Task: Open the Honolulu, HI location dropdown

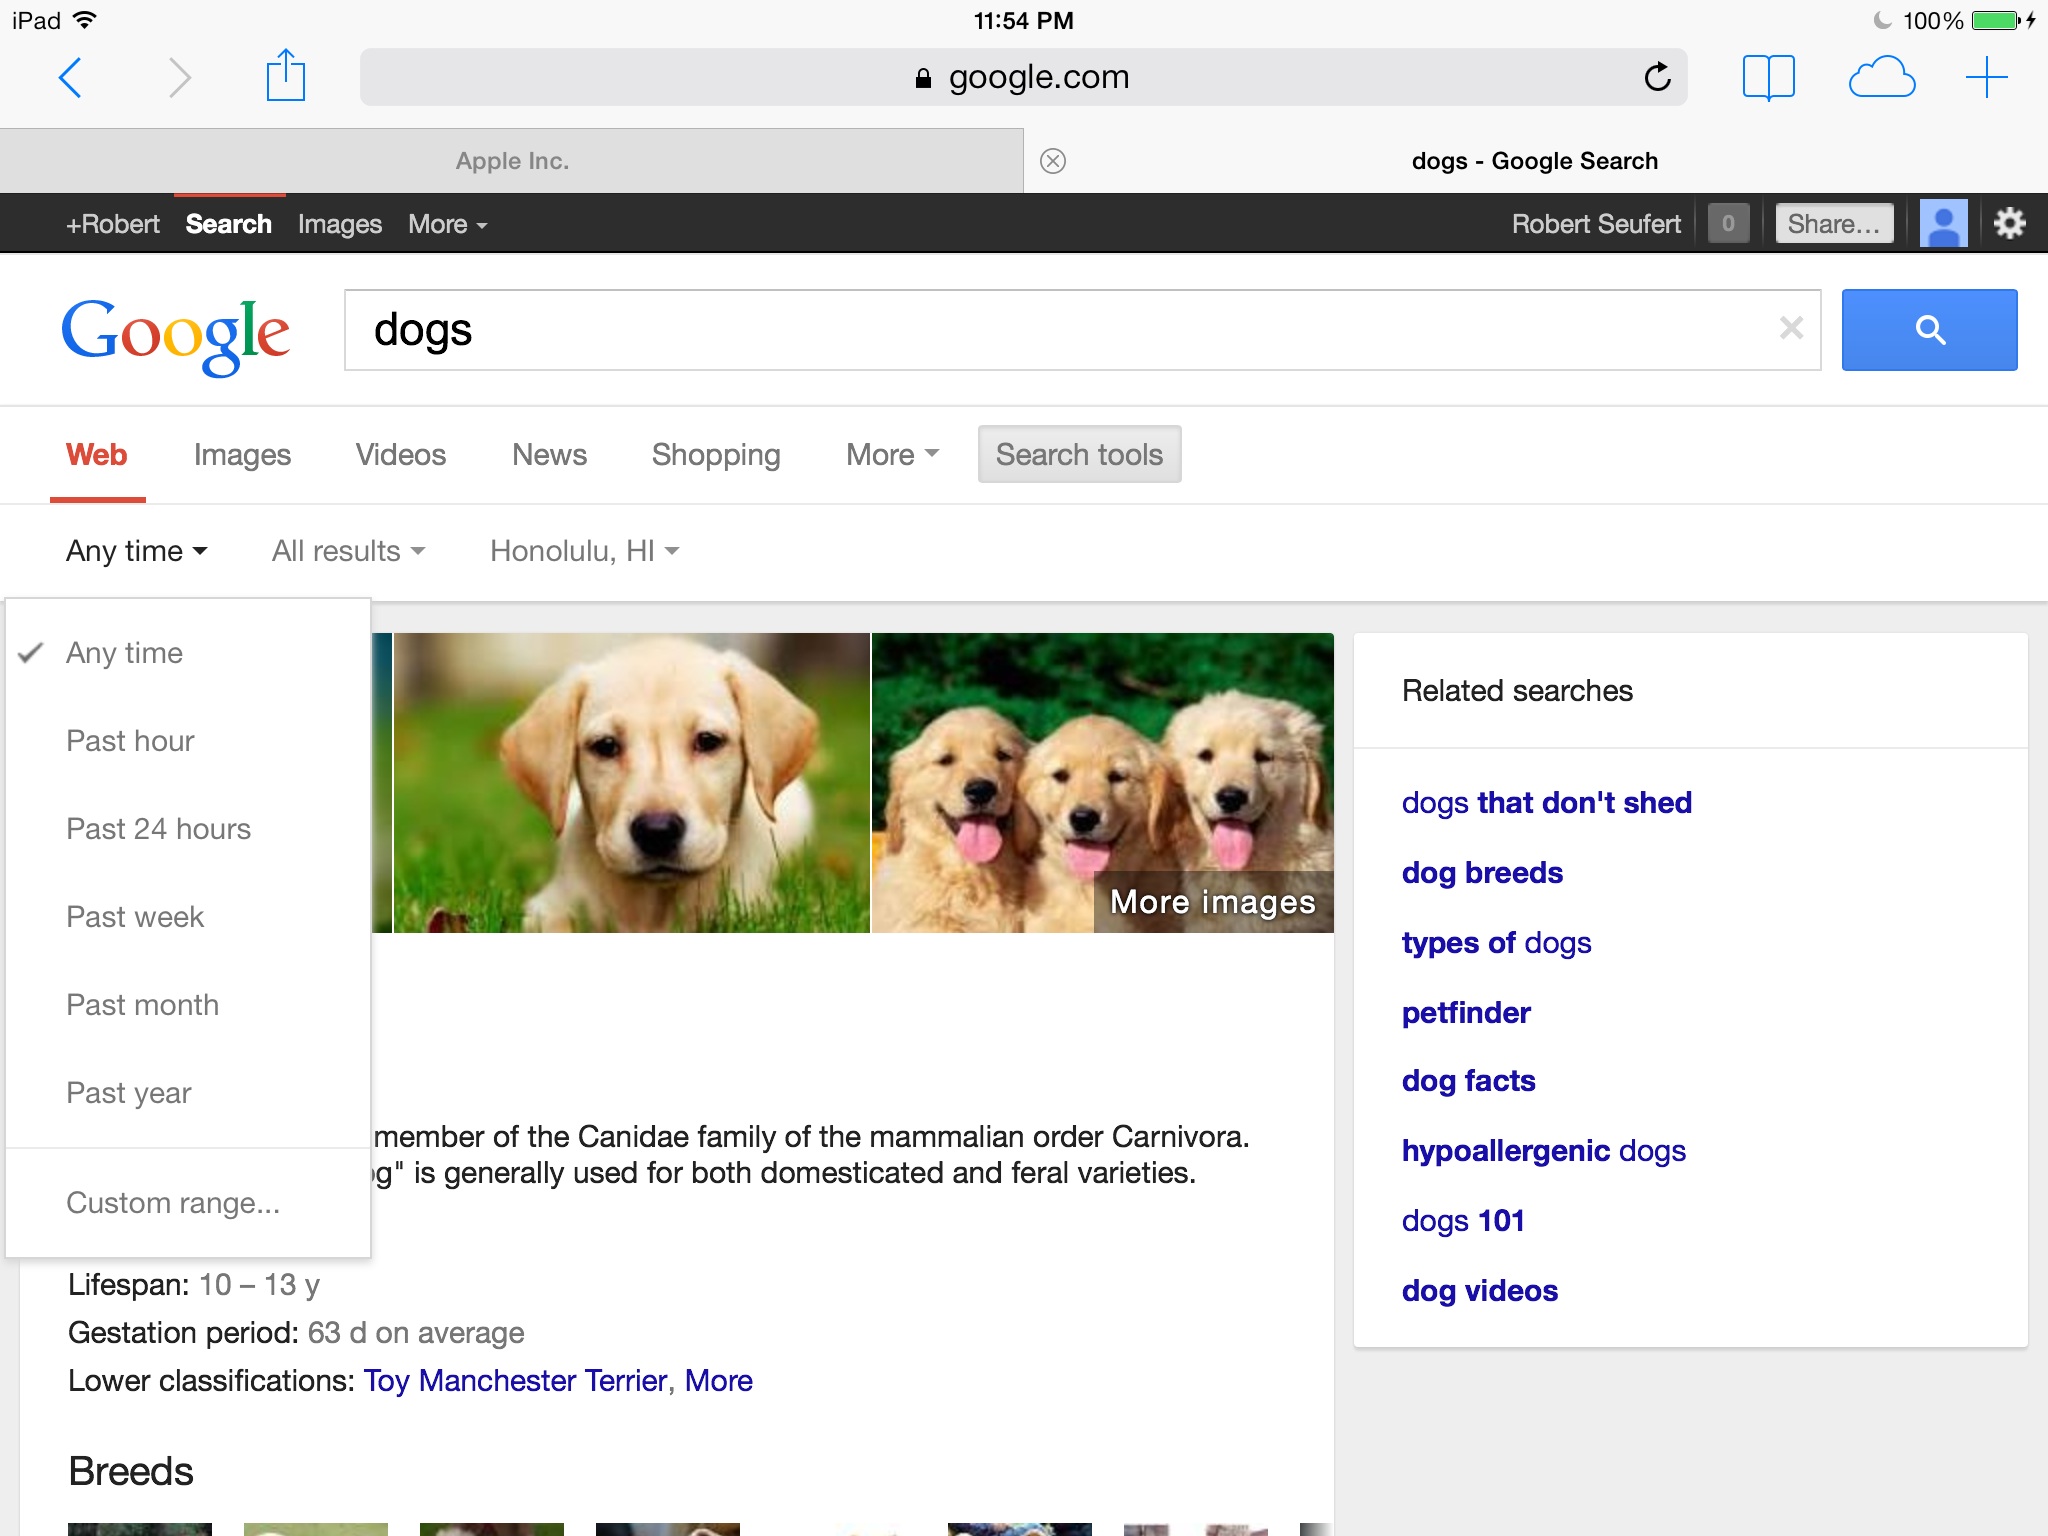Action: (584, 551)
